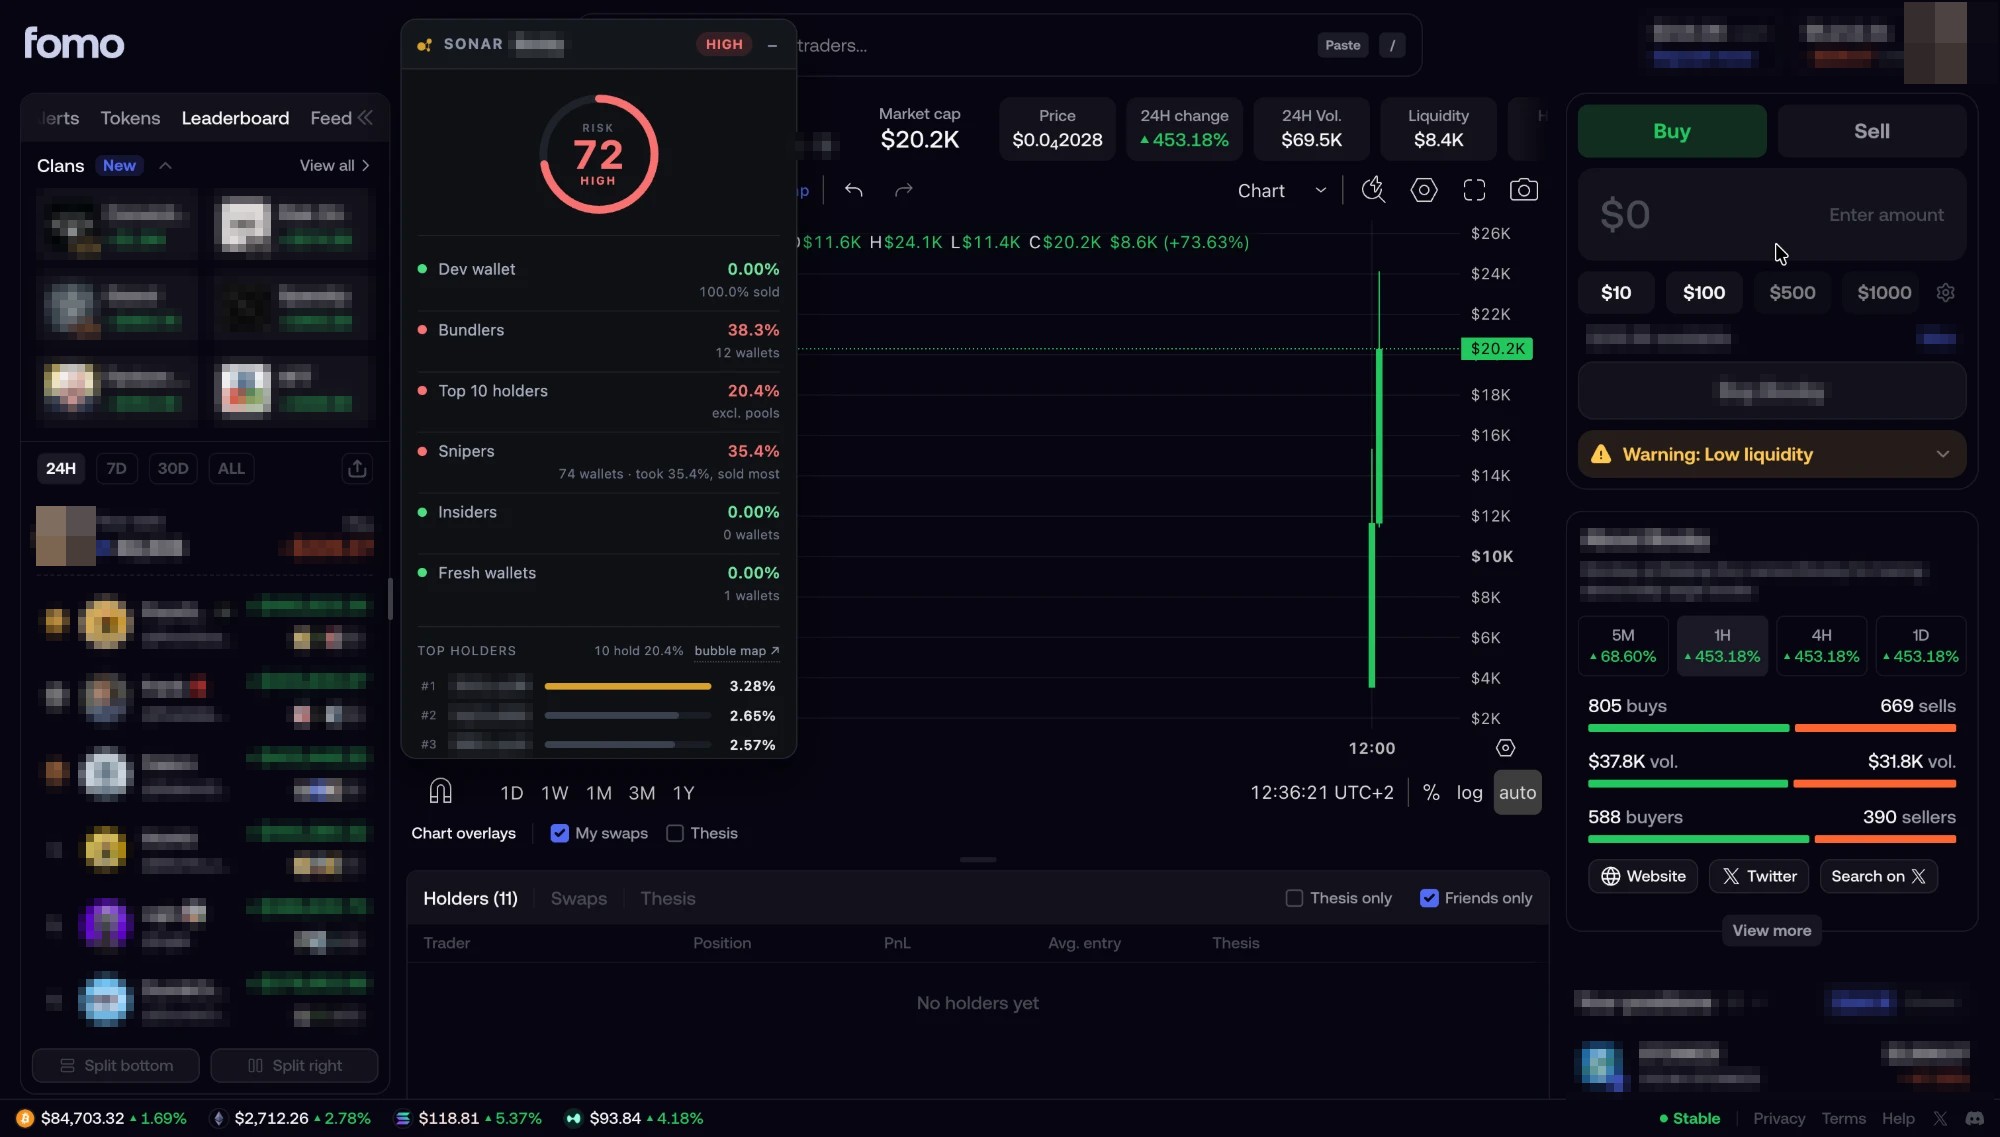Click the Split bottom button
The width and height of the screenshot is (2000, 1137).
pos(116,1065)
